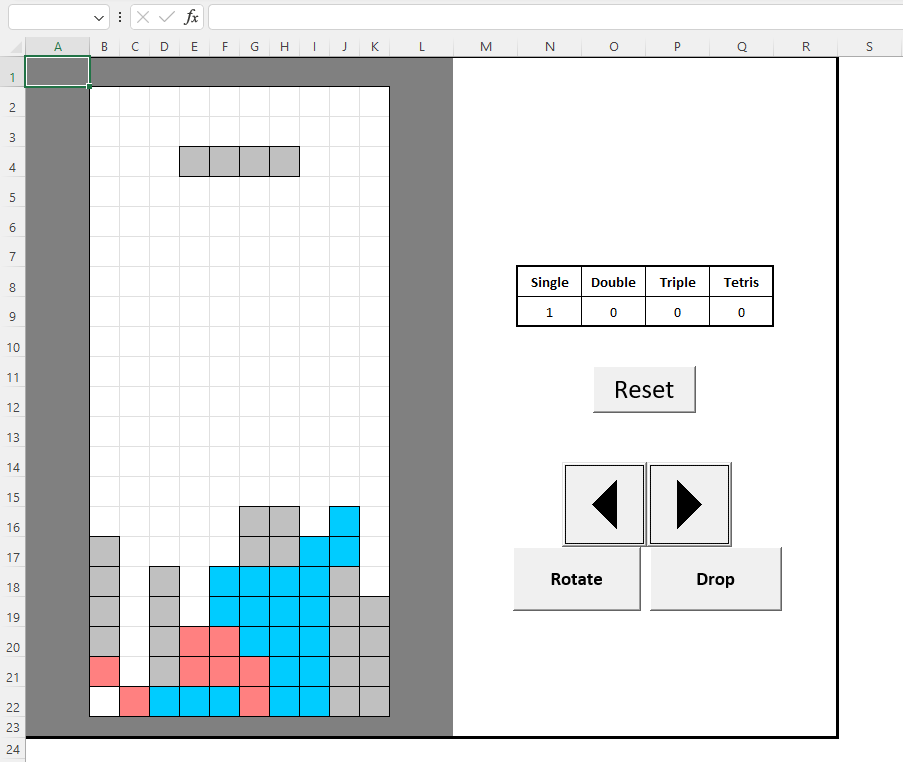The height and width of the screenshot is (762, 903).
Task: Select column S header
Action: [x=869, y=47]
